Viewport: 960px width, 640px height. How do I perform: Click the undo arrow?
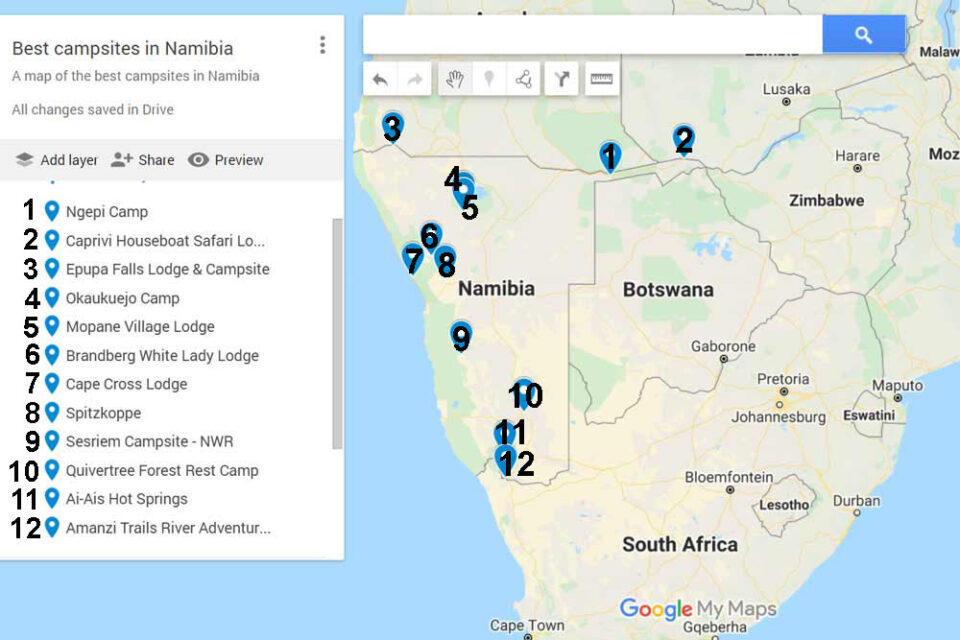click(x=380, y=78)
